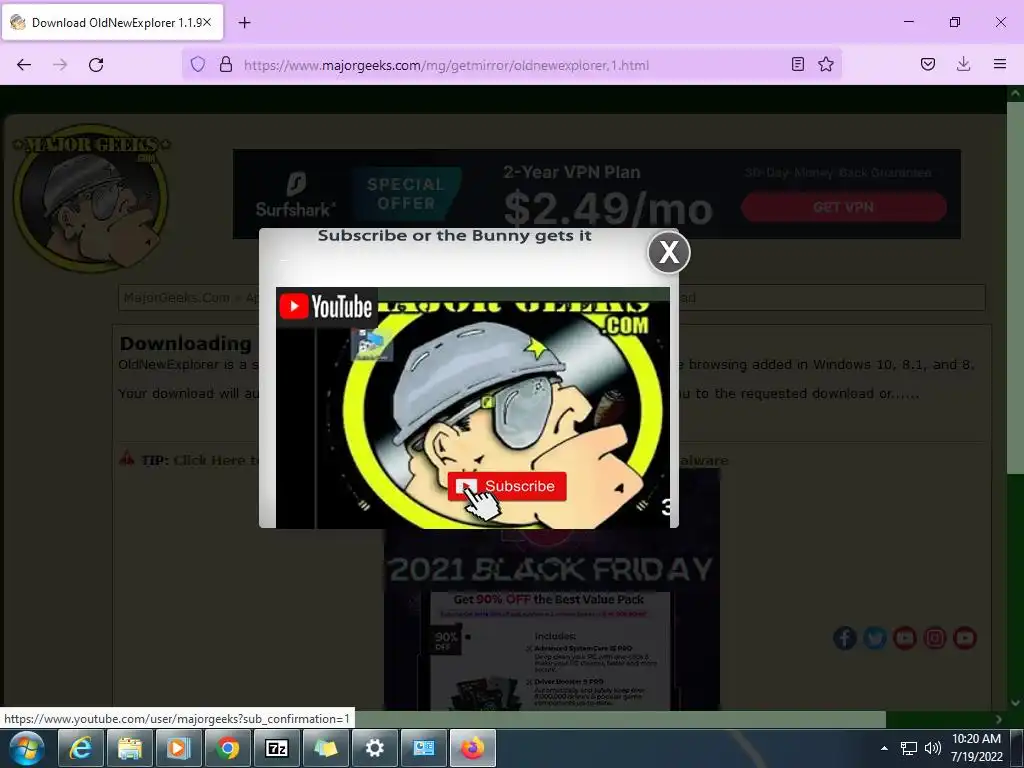This screenshot has height=768, width=1024.
Task: Click the Surfshark SPECIAL OFFER banner badge
Action: (406, 194)
